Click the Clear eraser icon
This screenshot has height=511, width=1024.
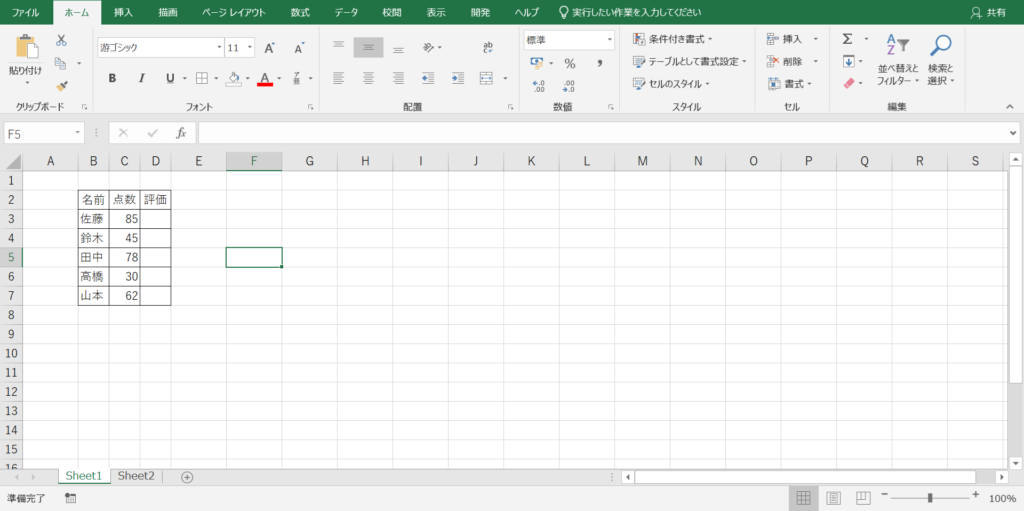pos(849,83)
